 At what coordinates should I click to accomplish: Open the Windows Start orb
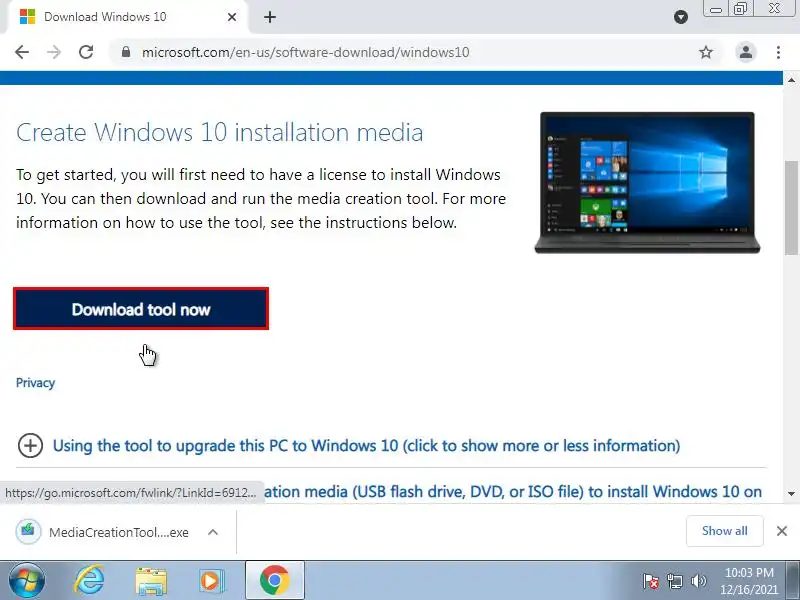pyautogui.click(x=27, y=581)
